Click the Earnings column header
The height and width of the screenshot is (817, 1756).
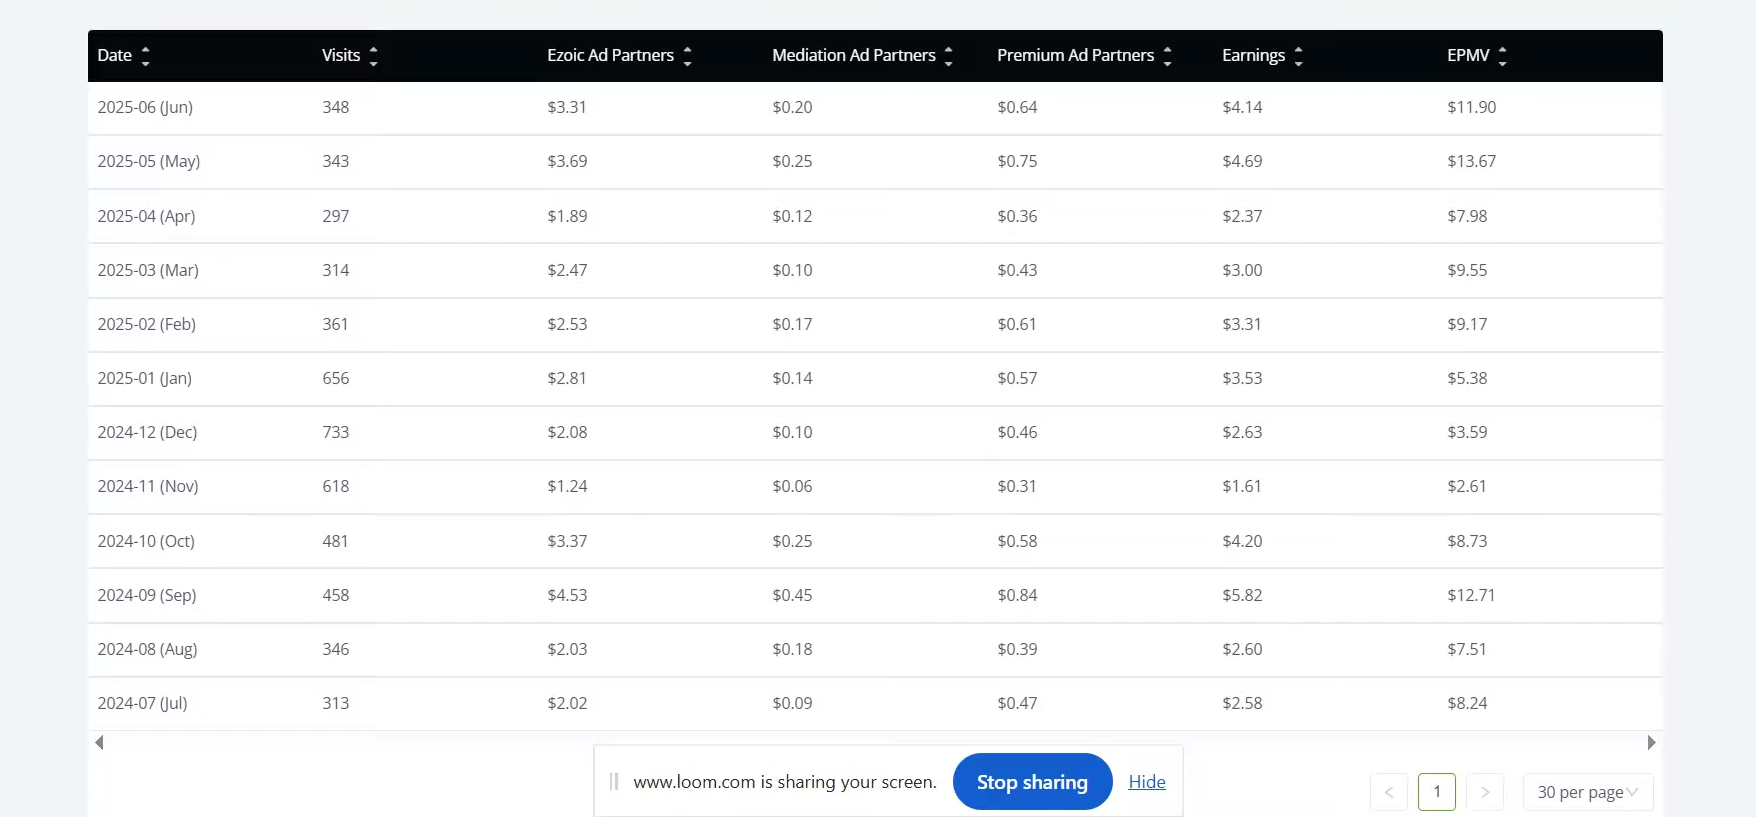click(1253, 55)
